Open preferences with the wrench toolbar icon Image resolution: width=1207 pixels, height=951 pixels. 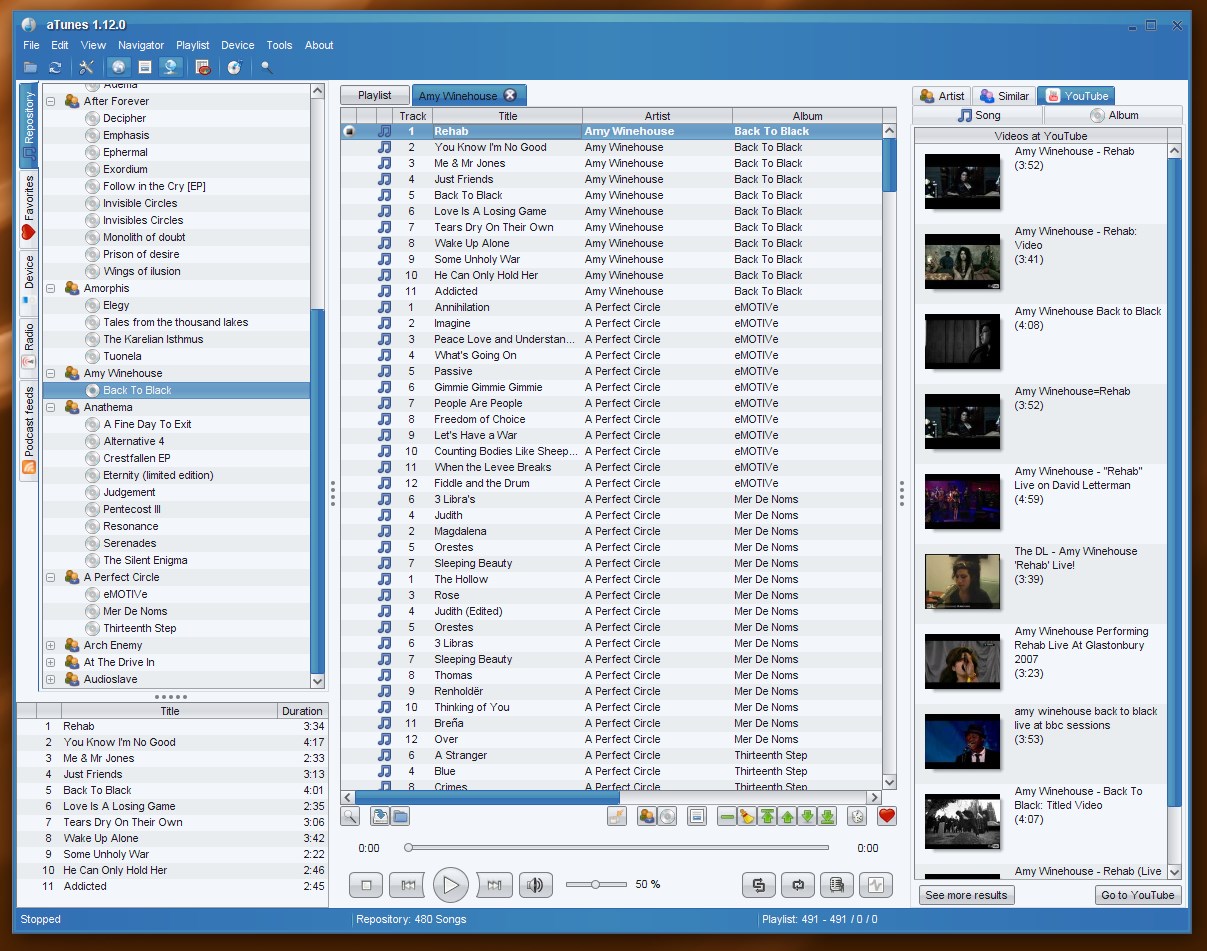[87, 67]
